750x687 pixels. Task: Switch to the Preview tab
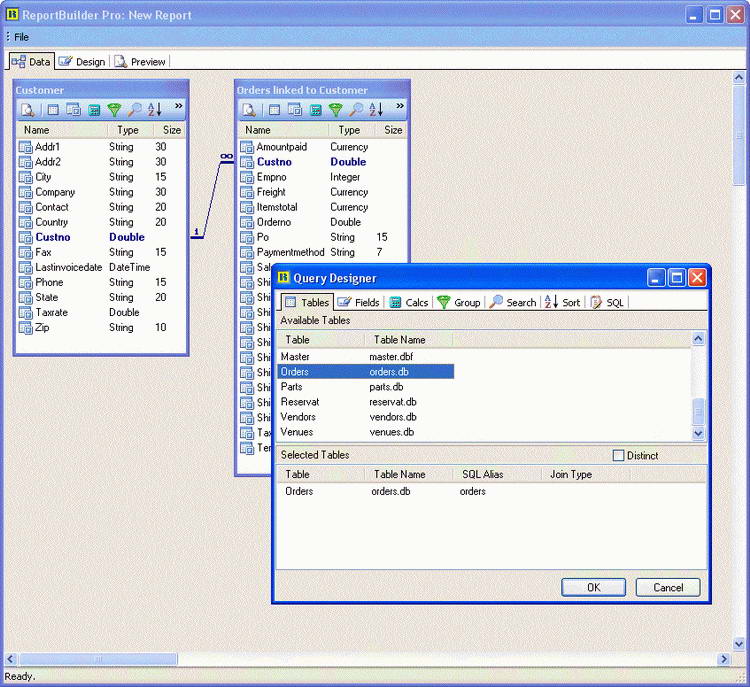click(140, 62)
